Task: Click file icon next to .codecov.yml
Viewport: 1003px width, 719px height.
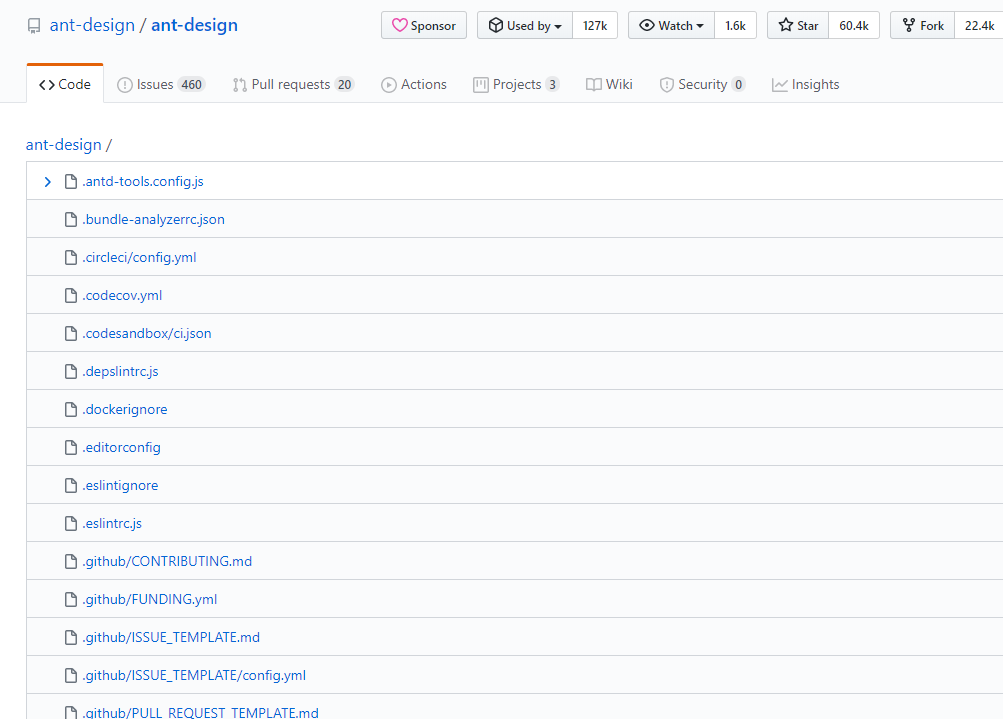Action: (71, 296)
